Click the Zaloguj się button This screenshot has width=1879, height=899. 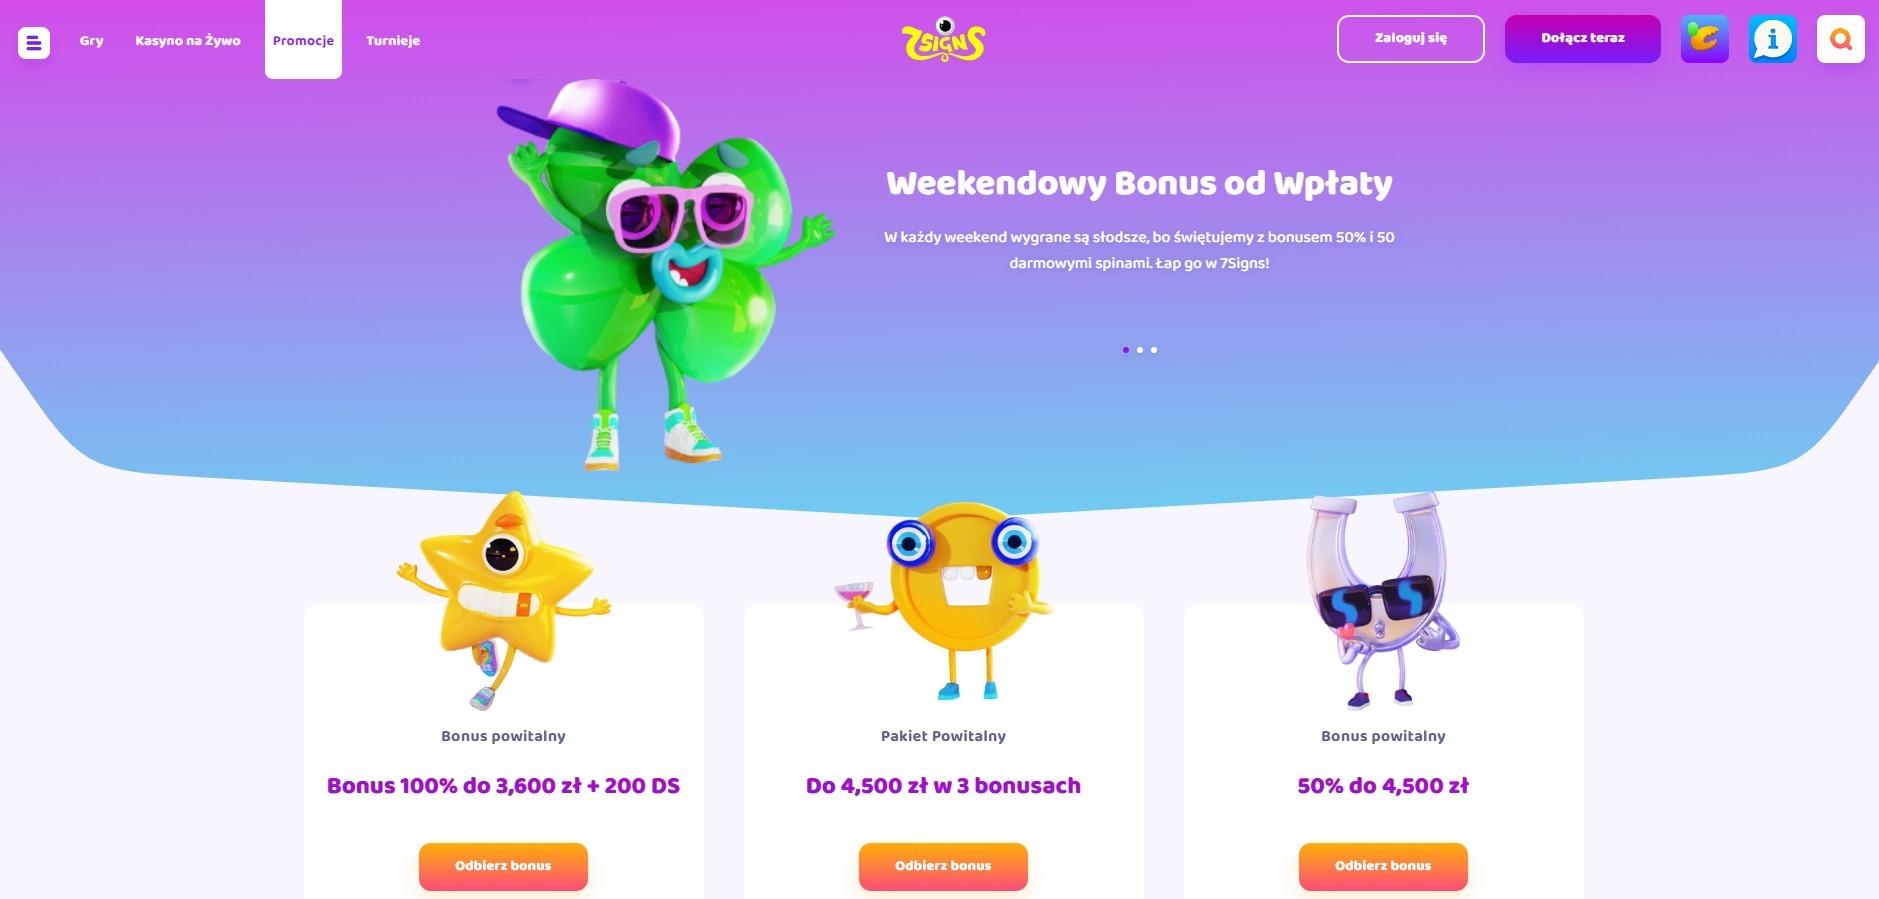coord(1411,39)
